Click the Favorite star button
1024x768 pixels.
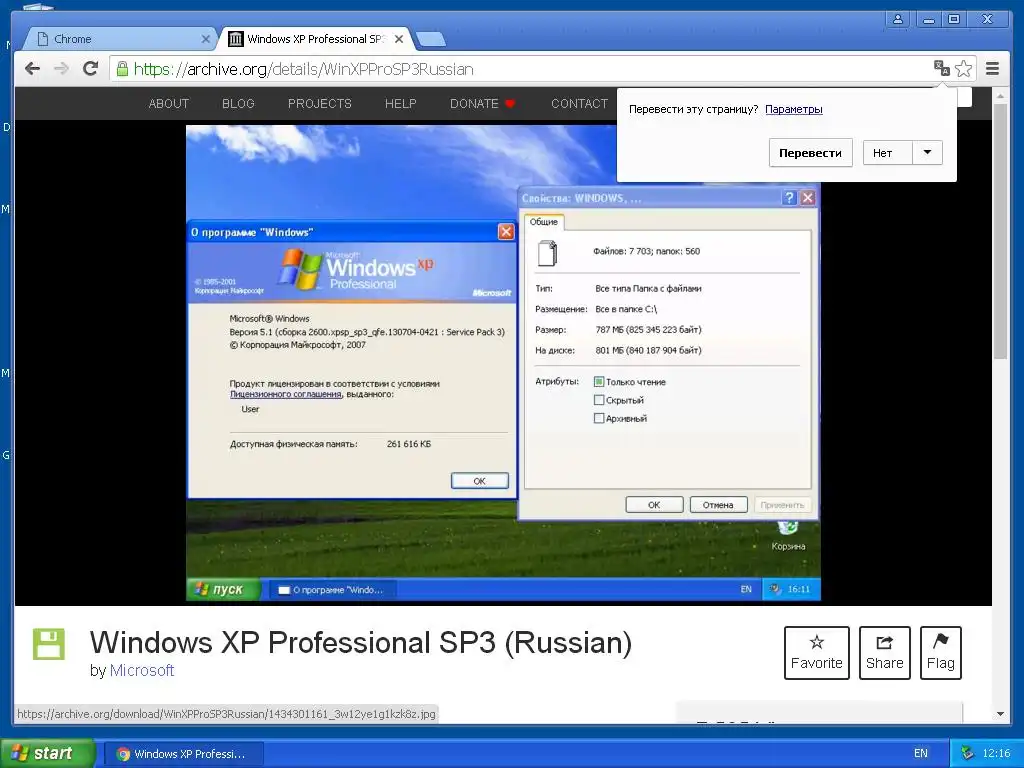[816, 652]
